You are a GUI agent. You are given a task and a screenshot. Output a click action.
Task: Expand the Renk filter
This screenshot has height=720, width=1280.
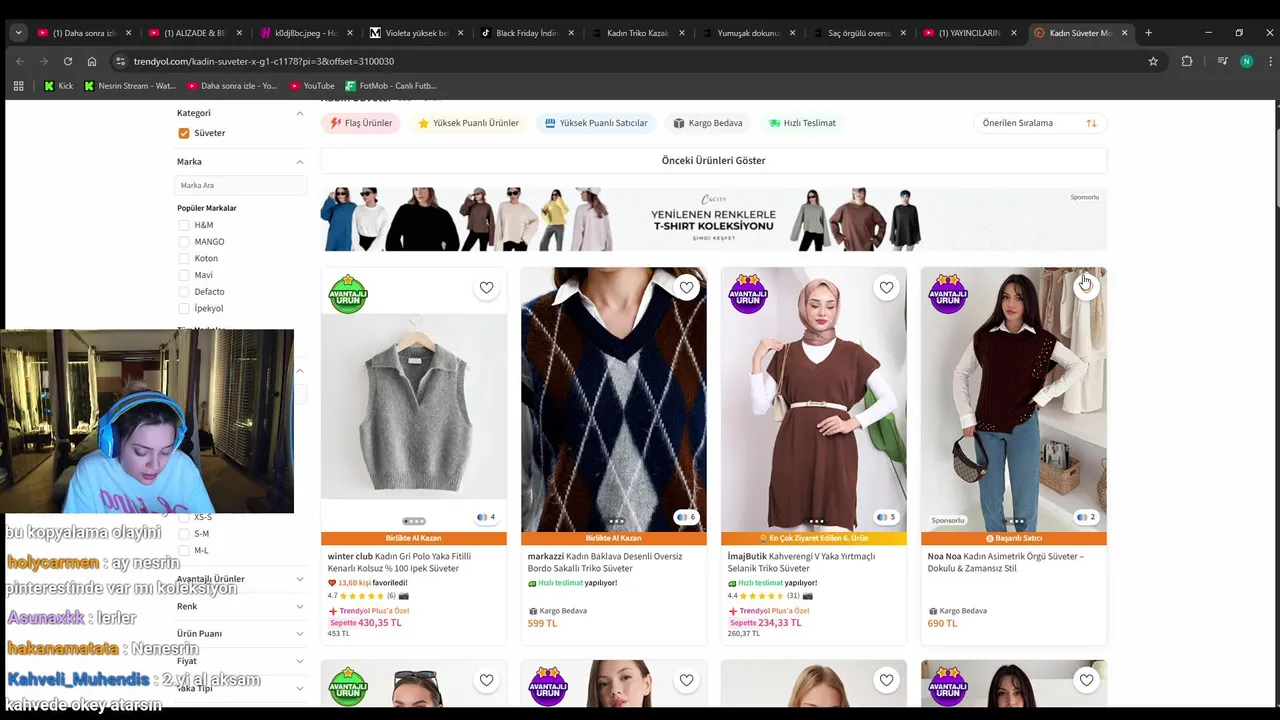click(x=299, y=606)
